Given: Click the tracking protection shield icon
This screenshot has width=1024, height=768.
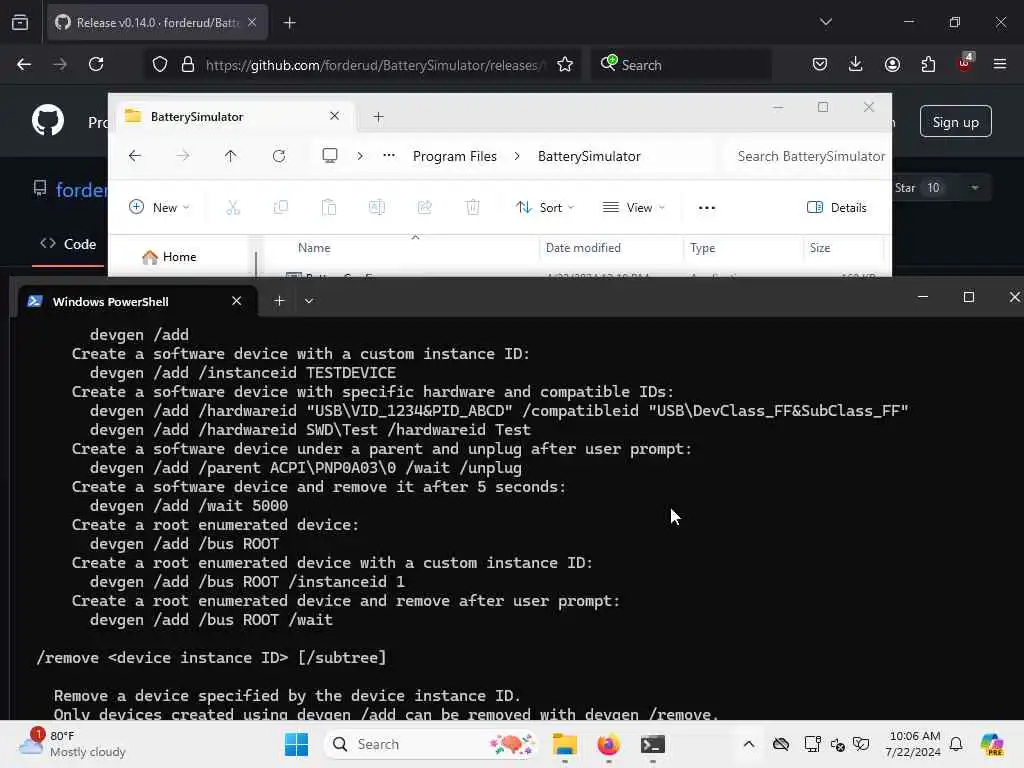Looking at the screenshot, I should click(160, 65).
